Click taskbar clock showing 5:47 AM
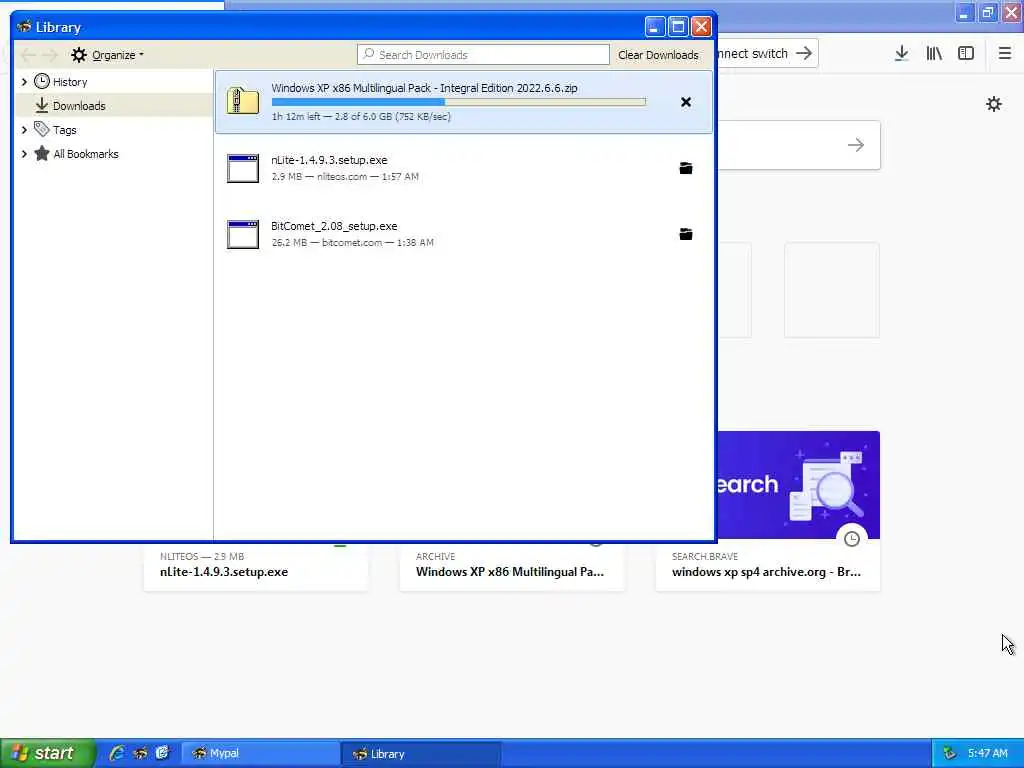The image size is (1024, 768). pyautogui.click(x=987, y=753)
